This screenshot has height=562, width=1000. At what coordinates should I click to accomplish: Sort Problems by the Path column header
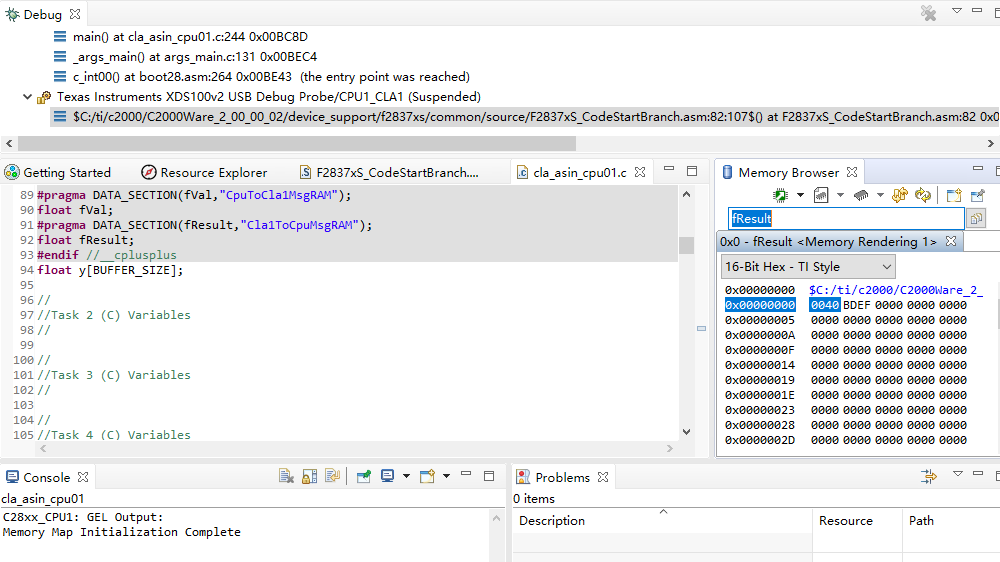click(950, 521)
